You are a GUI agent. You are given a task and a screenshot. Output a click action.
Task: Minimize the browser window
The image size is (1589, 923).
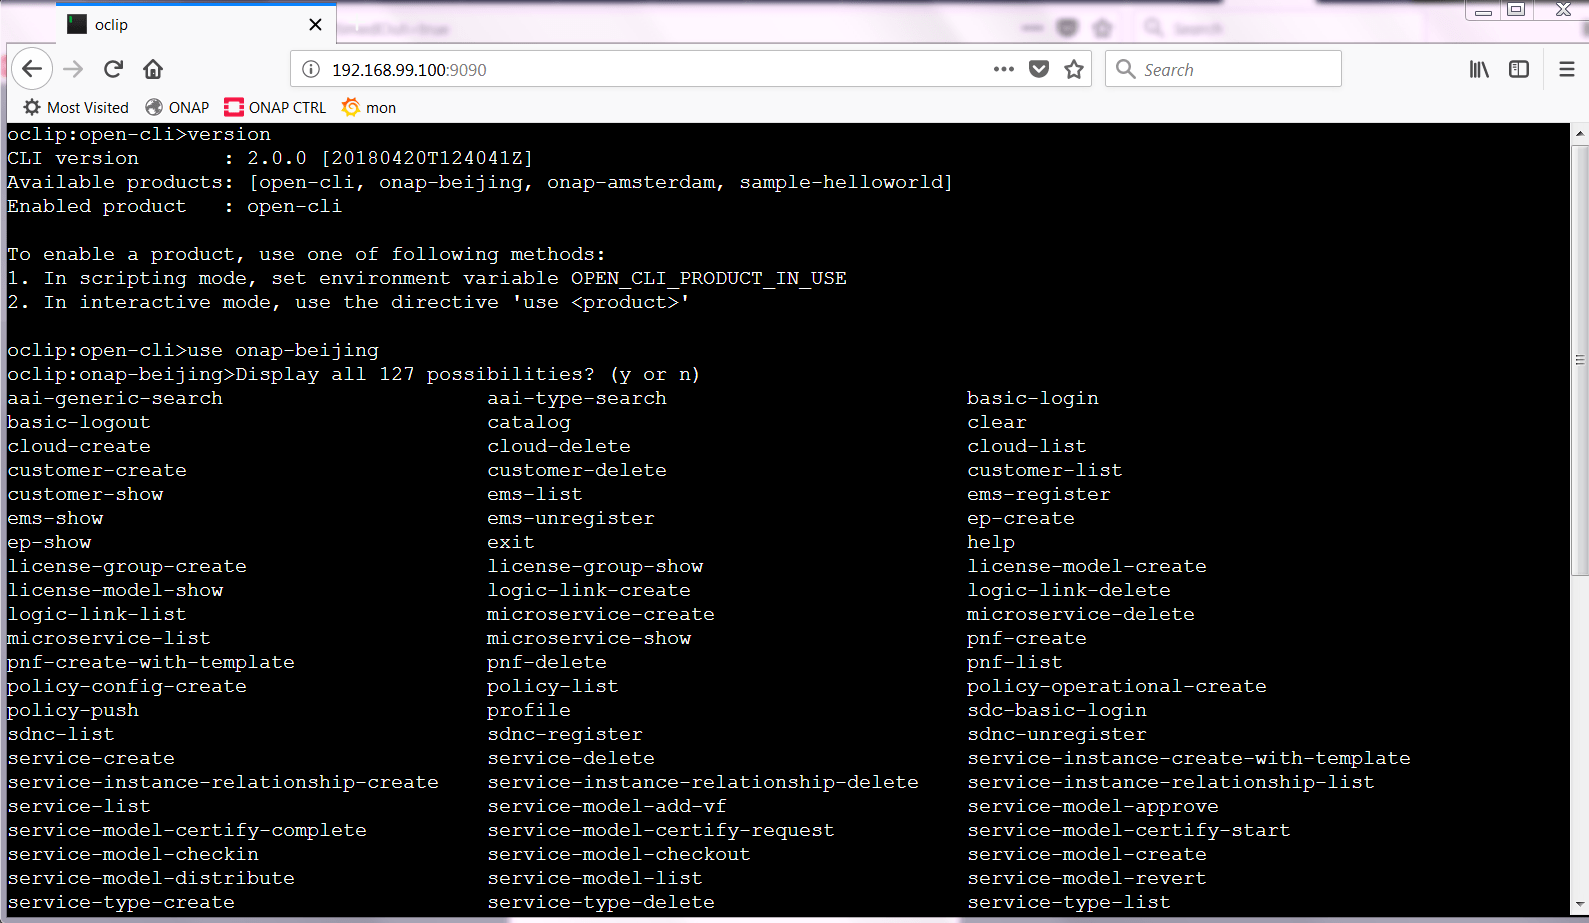coord(1483,10)
